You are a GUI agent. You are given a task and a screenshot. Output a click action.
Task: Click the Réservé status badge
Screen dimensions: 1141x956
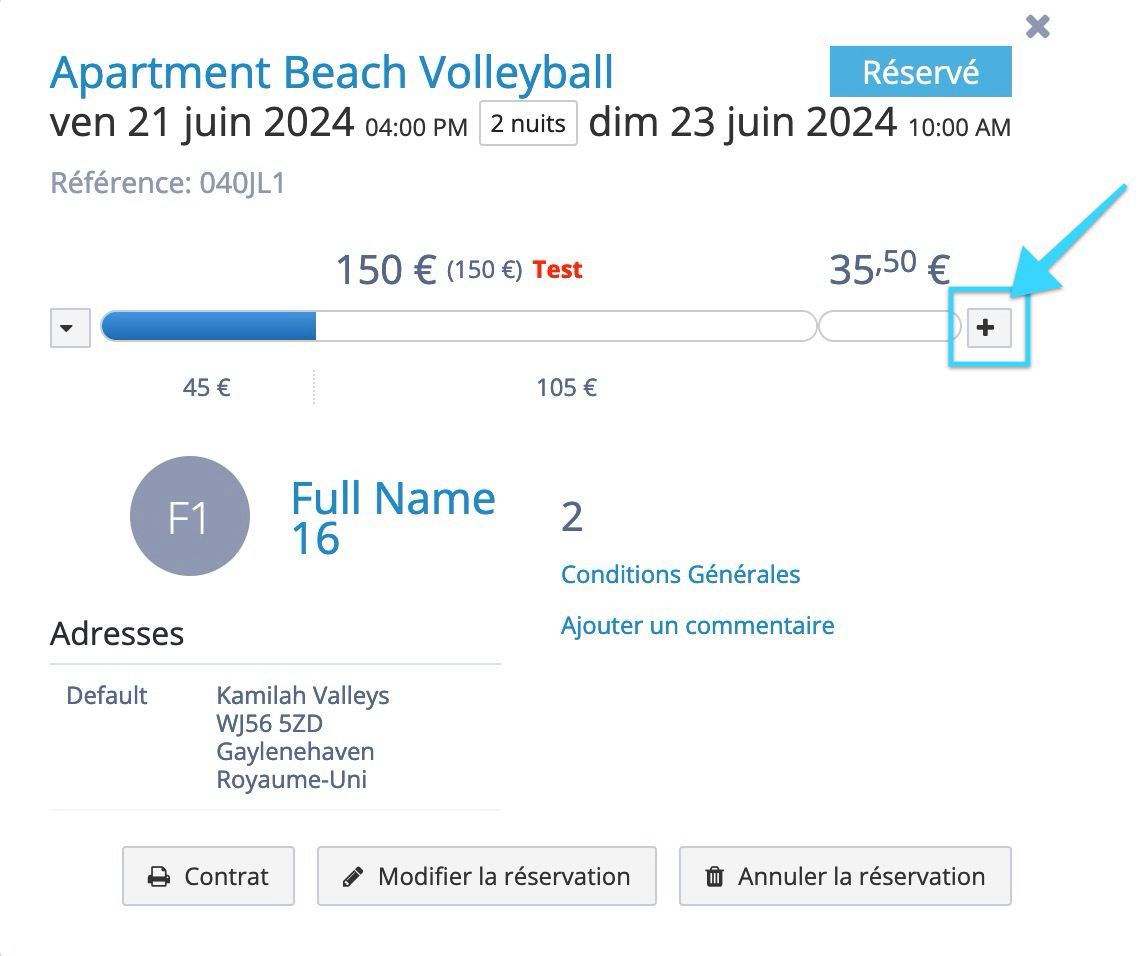[921, 71]
